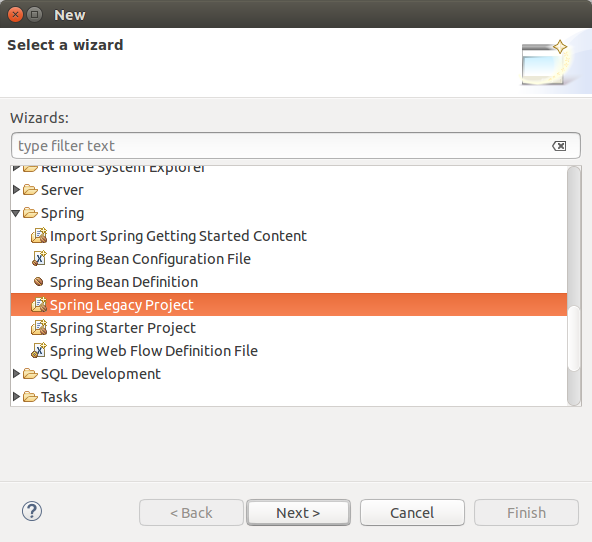
Task: Select Spring Web Flow Definition File
Action: click(x=154, y=351)
